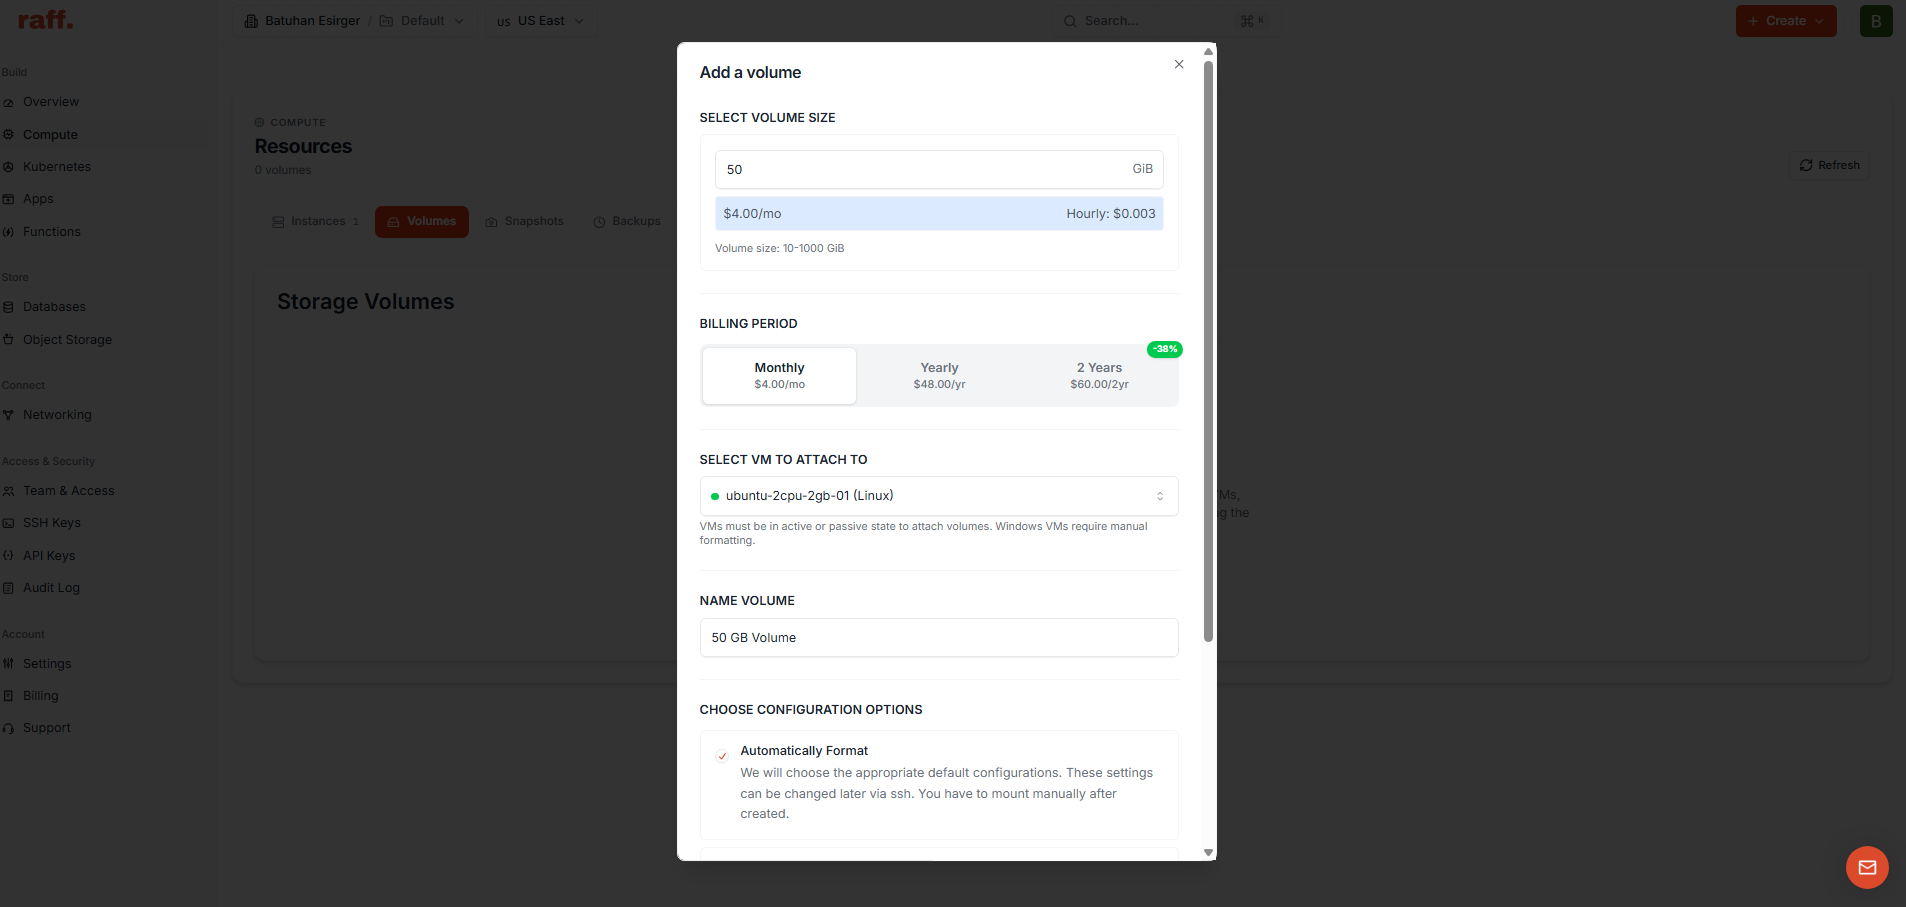Open the Overview sidebar item
1906x907 pixels.
[x=51, y=102]
